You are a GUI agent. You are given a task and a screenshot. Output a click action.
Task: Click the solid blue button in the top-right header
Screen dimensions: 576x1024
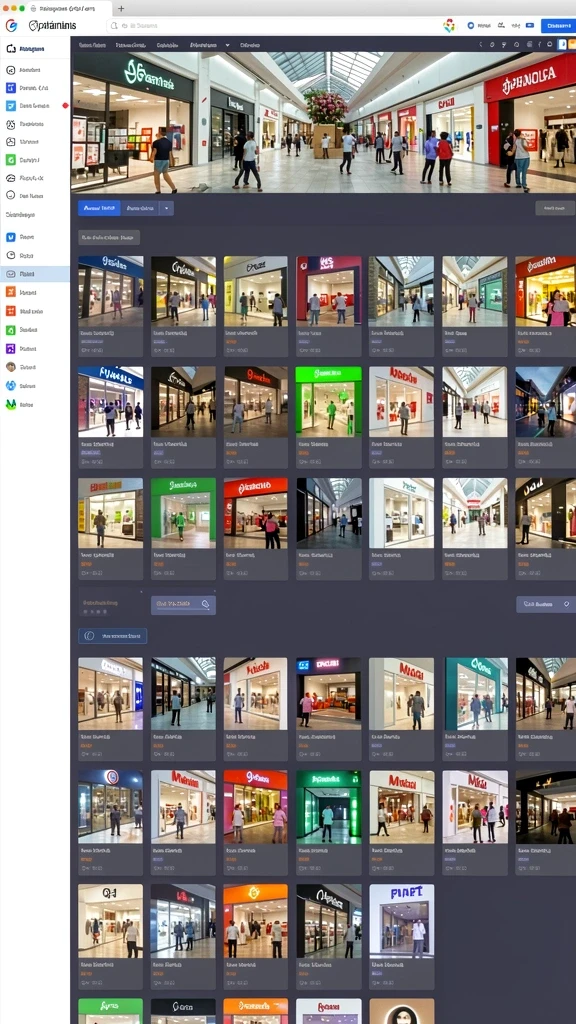[558, 25]
